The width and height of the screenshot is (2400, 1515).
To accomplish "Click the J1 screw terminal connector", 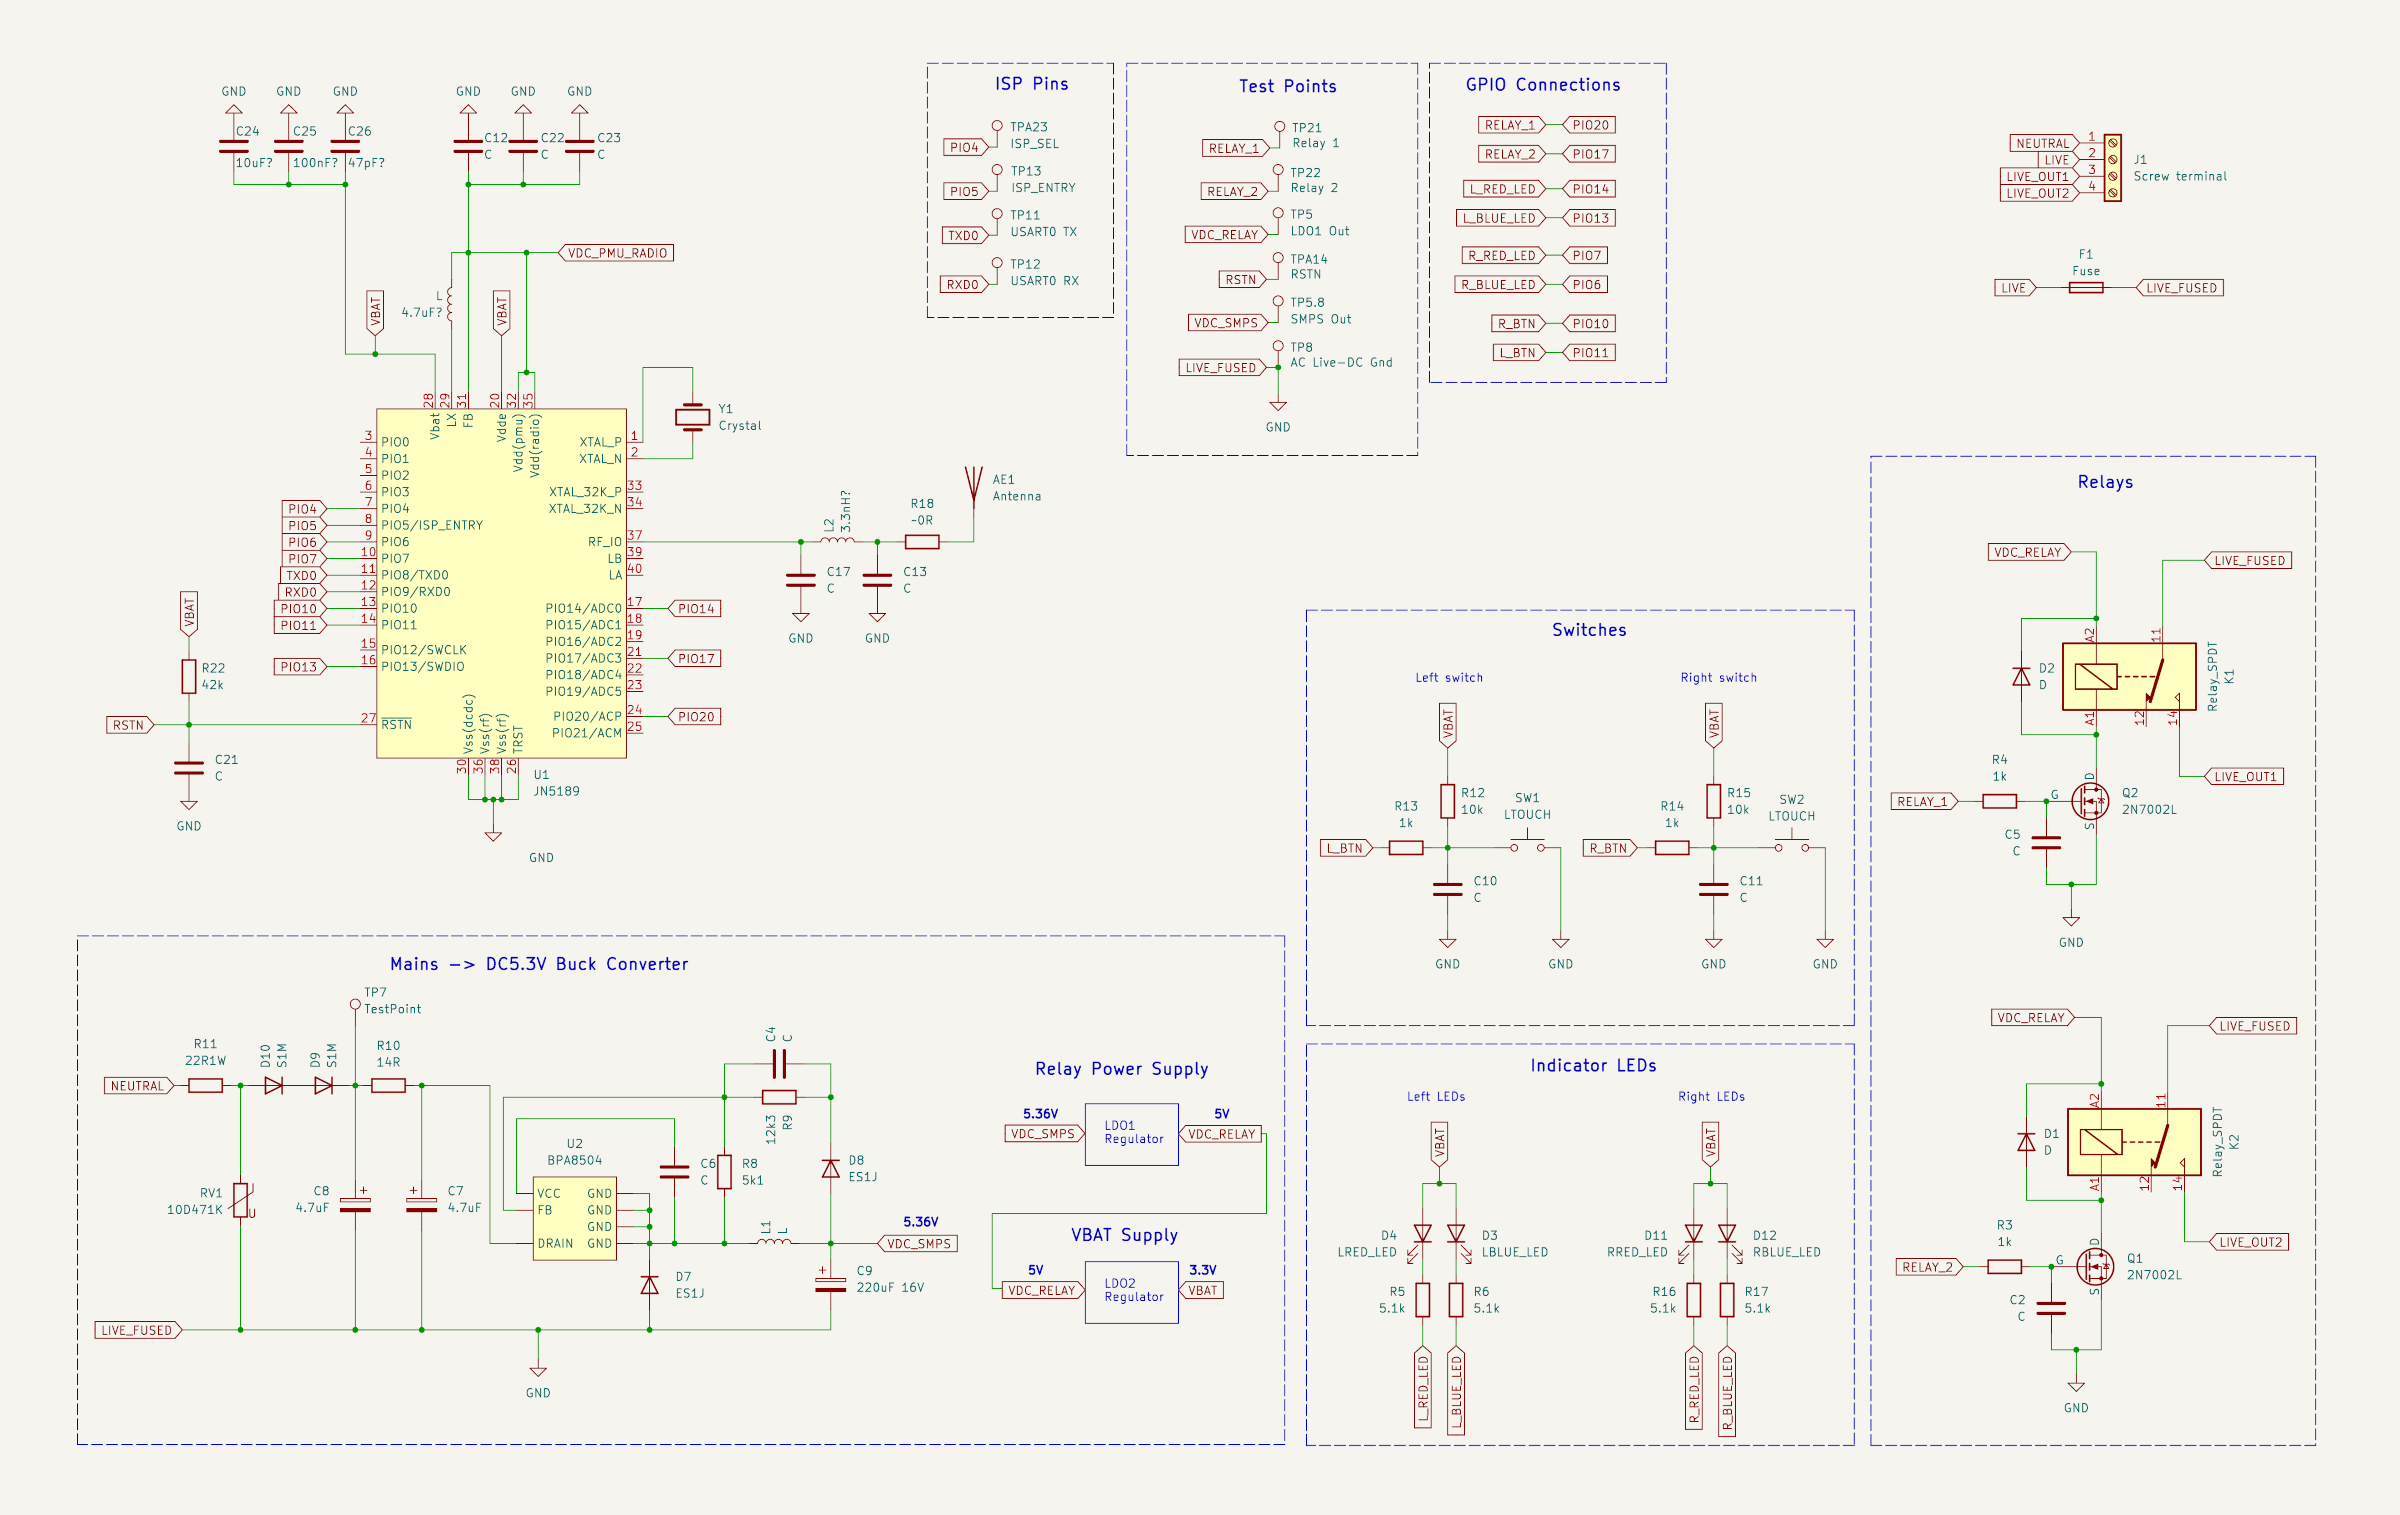I will pyautogui.click(x=2112, y=168).
